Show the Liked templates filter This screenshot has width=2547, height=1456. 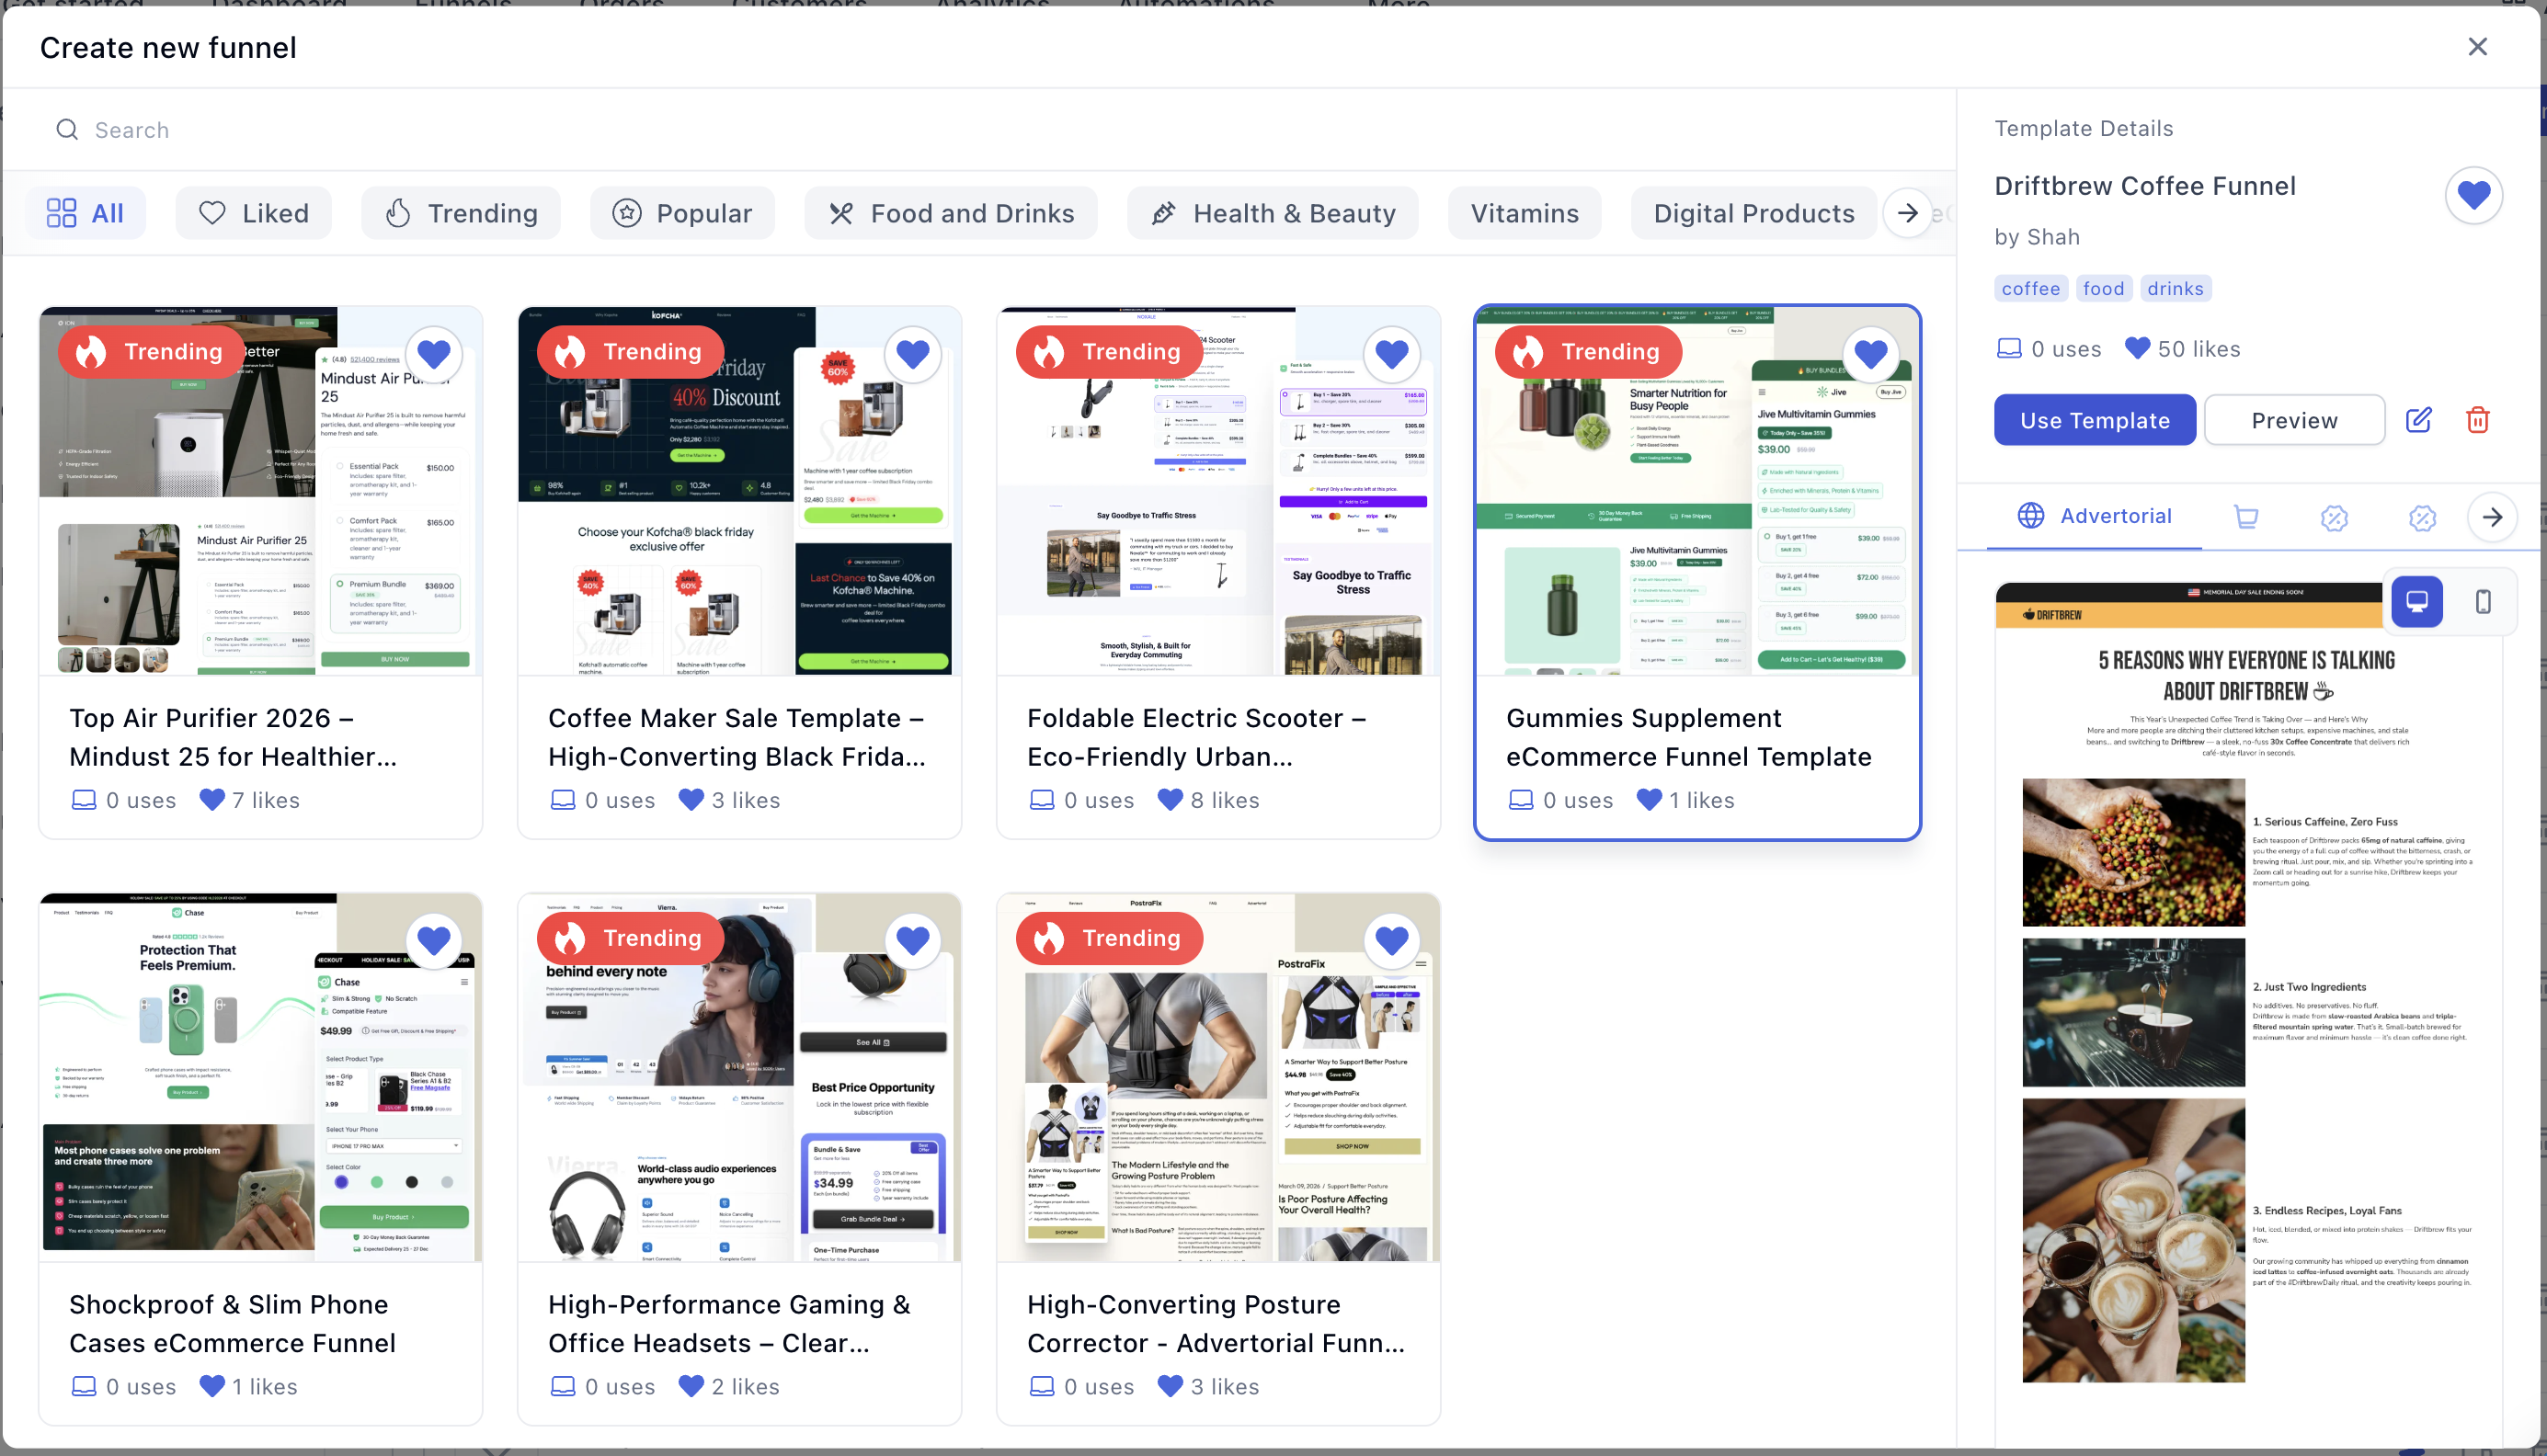tap(254, 213)
